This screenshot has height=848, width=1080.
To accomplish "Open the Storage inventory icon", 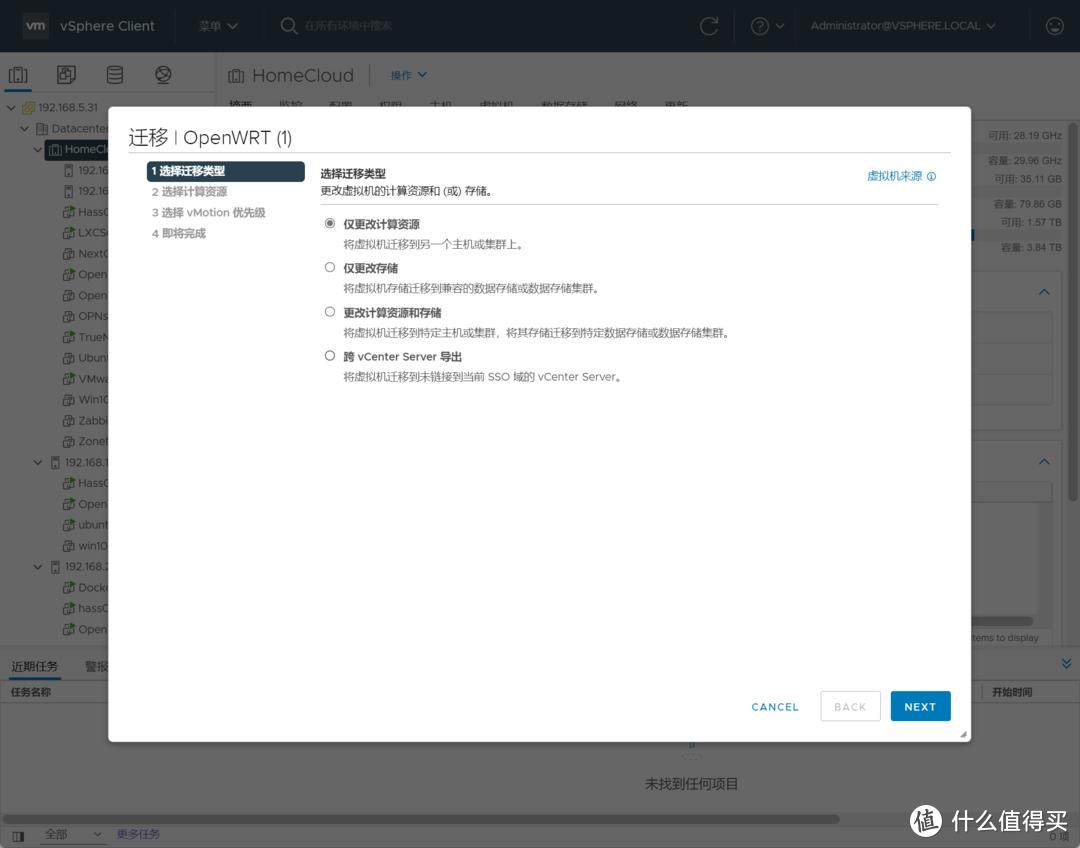I will coord(113,74).
